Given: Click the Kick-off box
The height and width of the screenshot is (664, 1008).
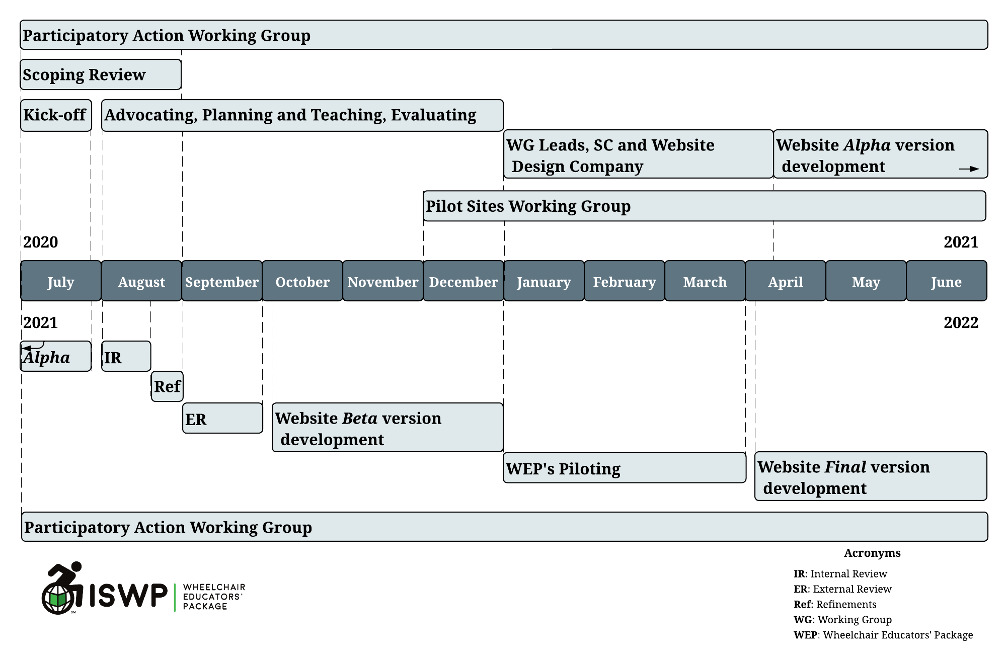Looking at the screenshot, I should 56,116.
